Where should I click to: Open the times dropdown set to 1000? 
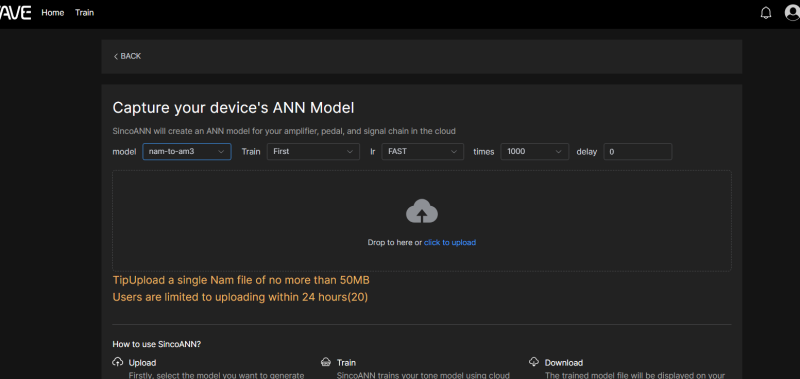[535, 151]
